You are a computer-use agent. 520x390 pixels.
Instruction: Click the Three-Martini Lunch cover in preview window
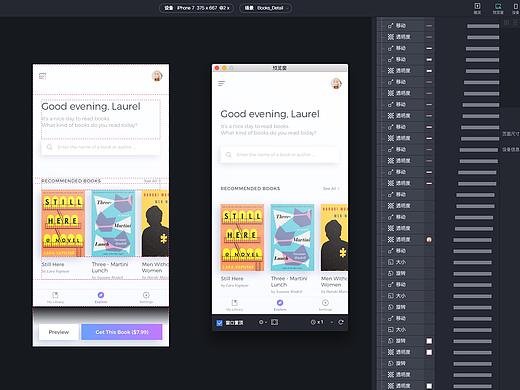(x=292, y=237)
